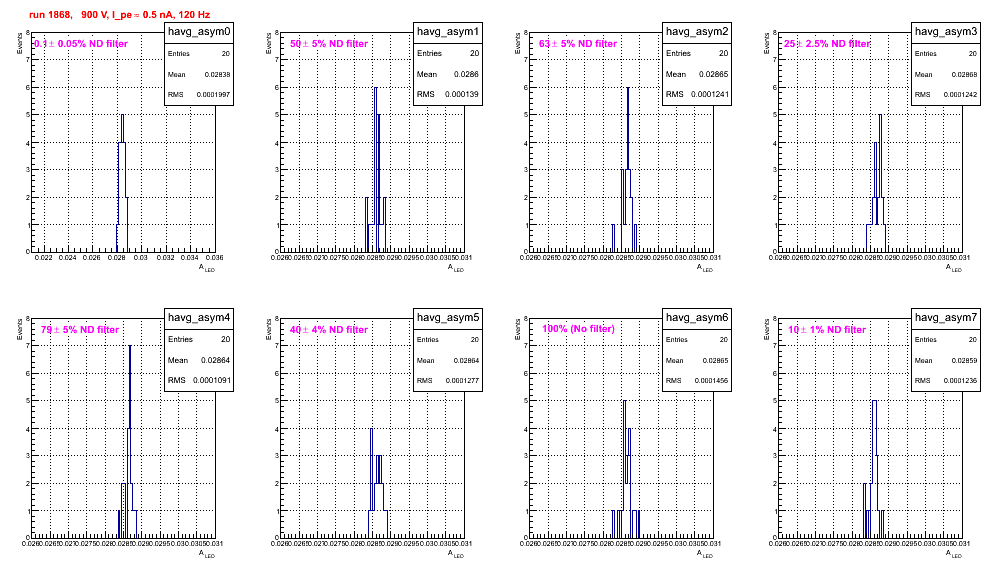Click the A_LED axis label under havg_asym7 plot

click(954, 554)
